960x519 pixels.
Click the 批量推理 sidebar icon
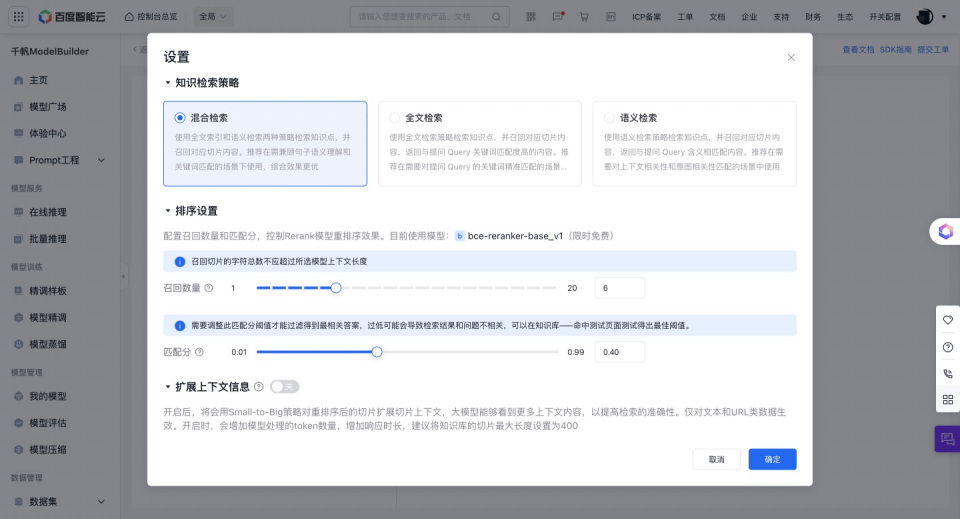click(x=18, y=239)
